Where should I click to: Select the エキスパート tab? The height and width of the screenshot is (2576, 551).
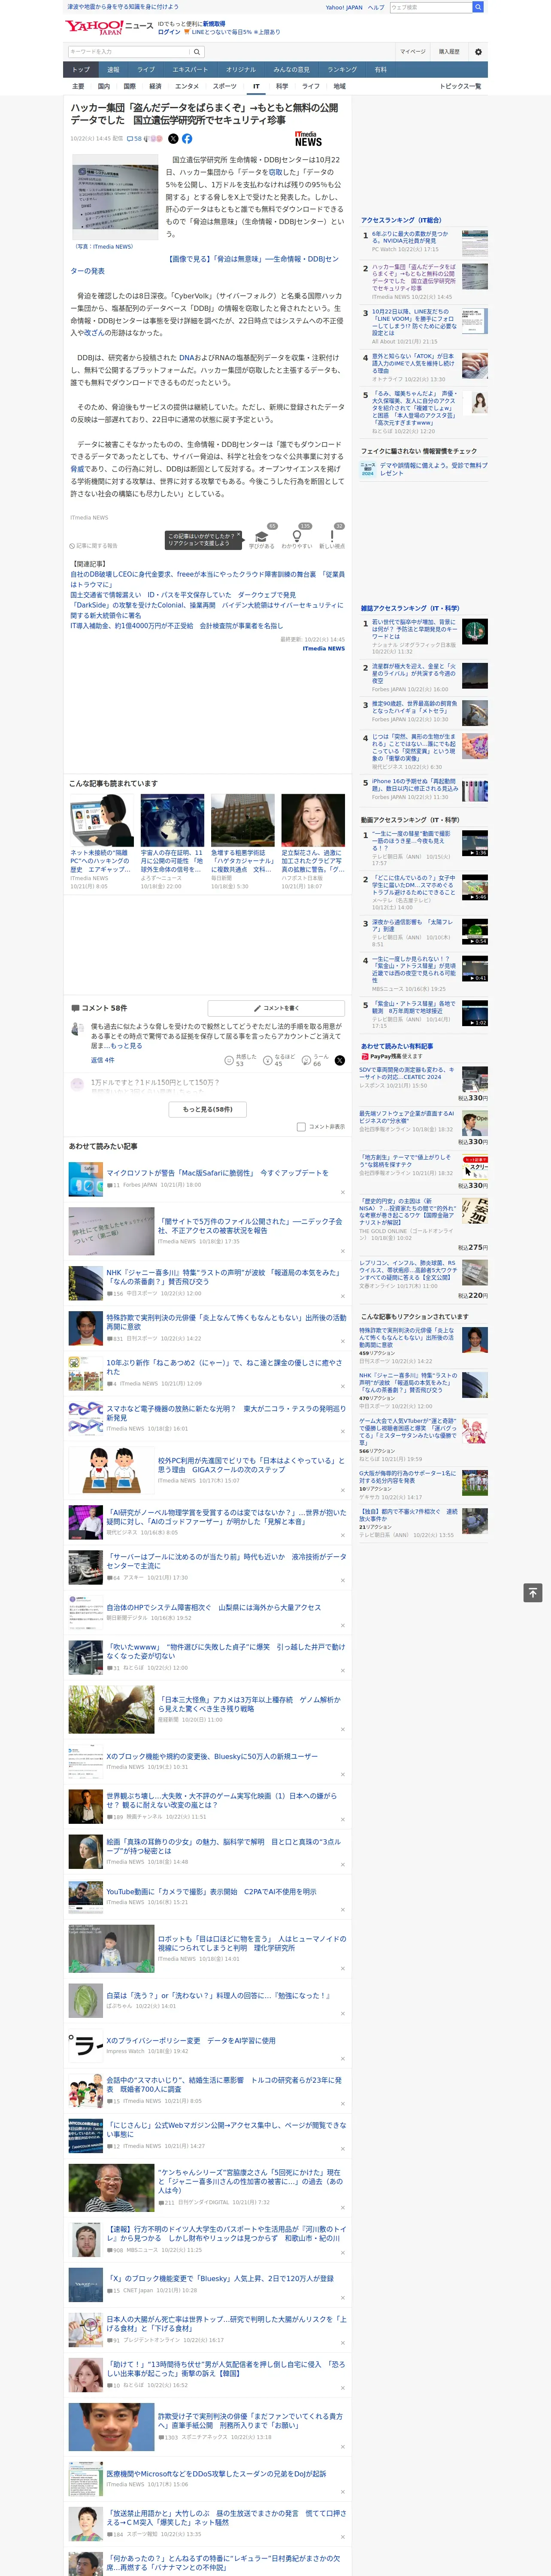click(x=190, y=69)
